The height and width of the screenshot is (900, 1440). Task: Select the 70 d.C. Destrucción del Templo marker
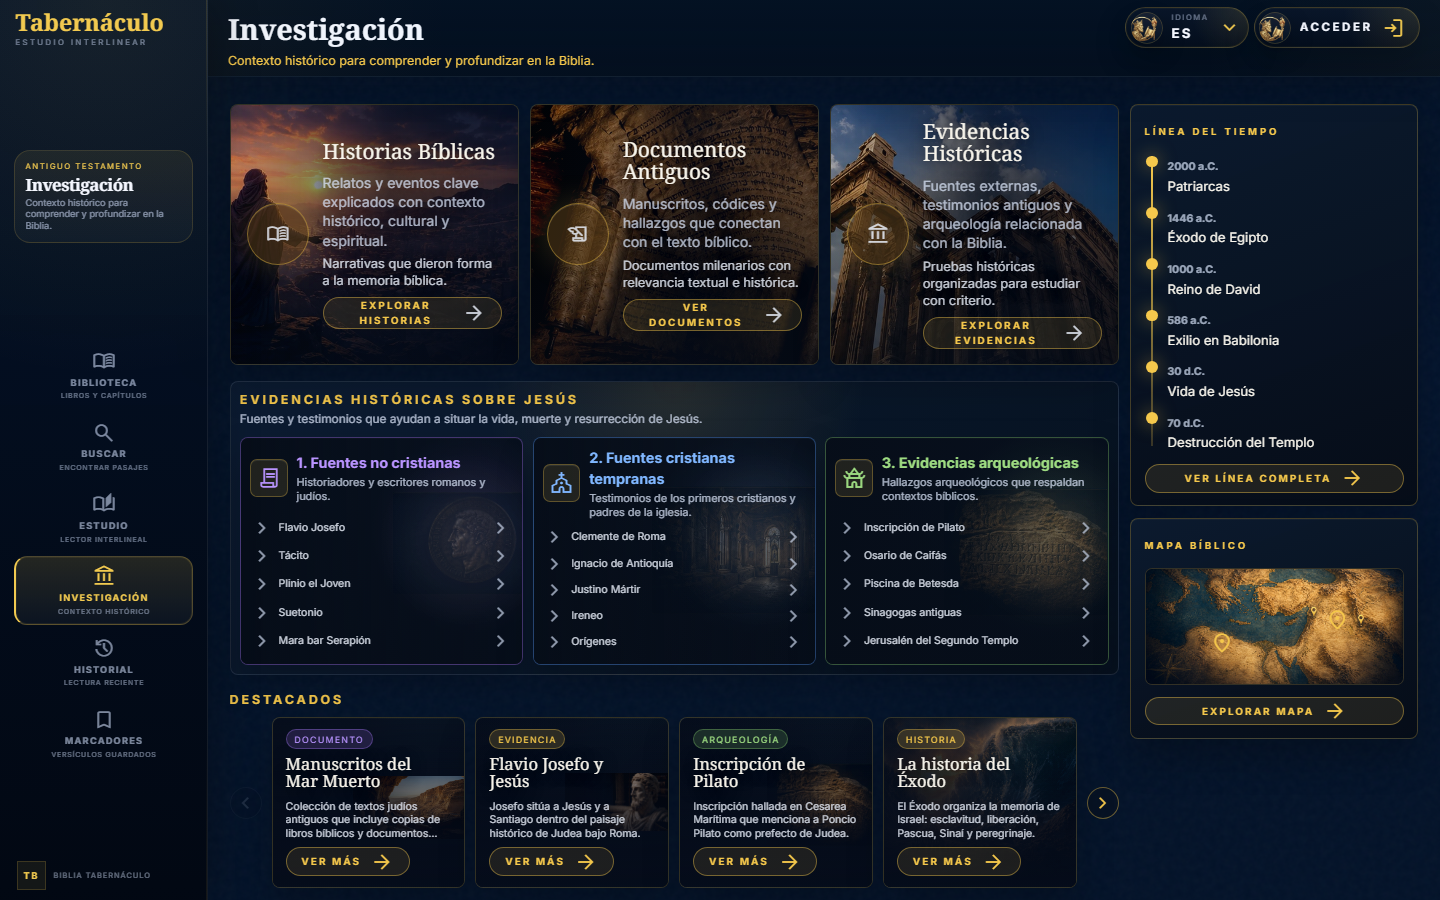click(x=1152, y=419)
